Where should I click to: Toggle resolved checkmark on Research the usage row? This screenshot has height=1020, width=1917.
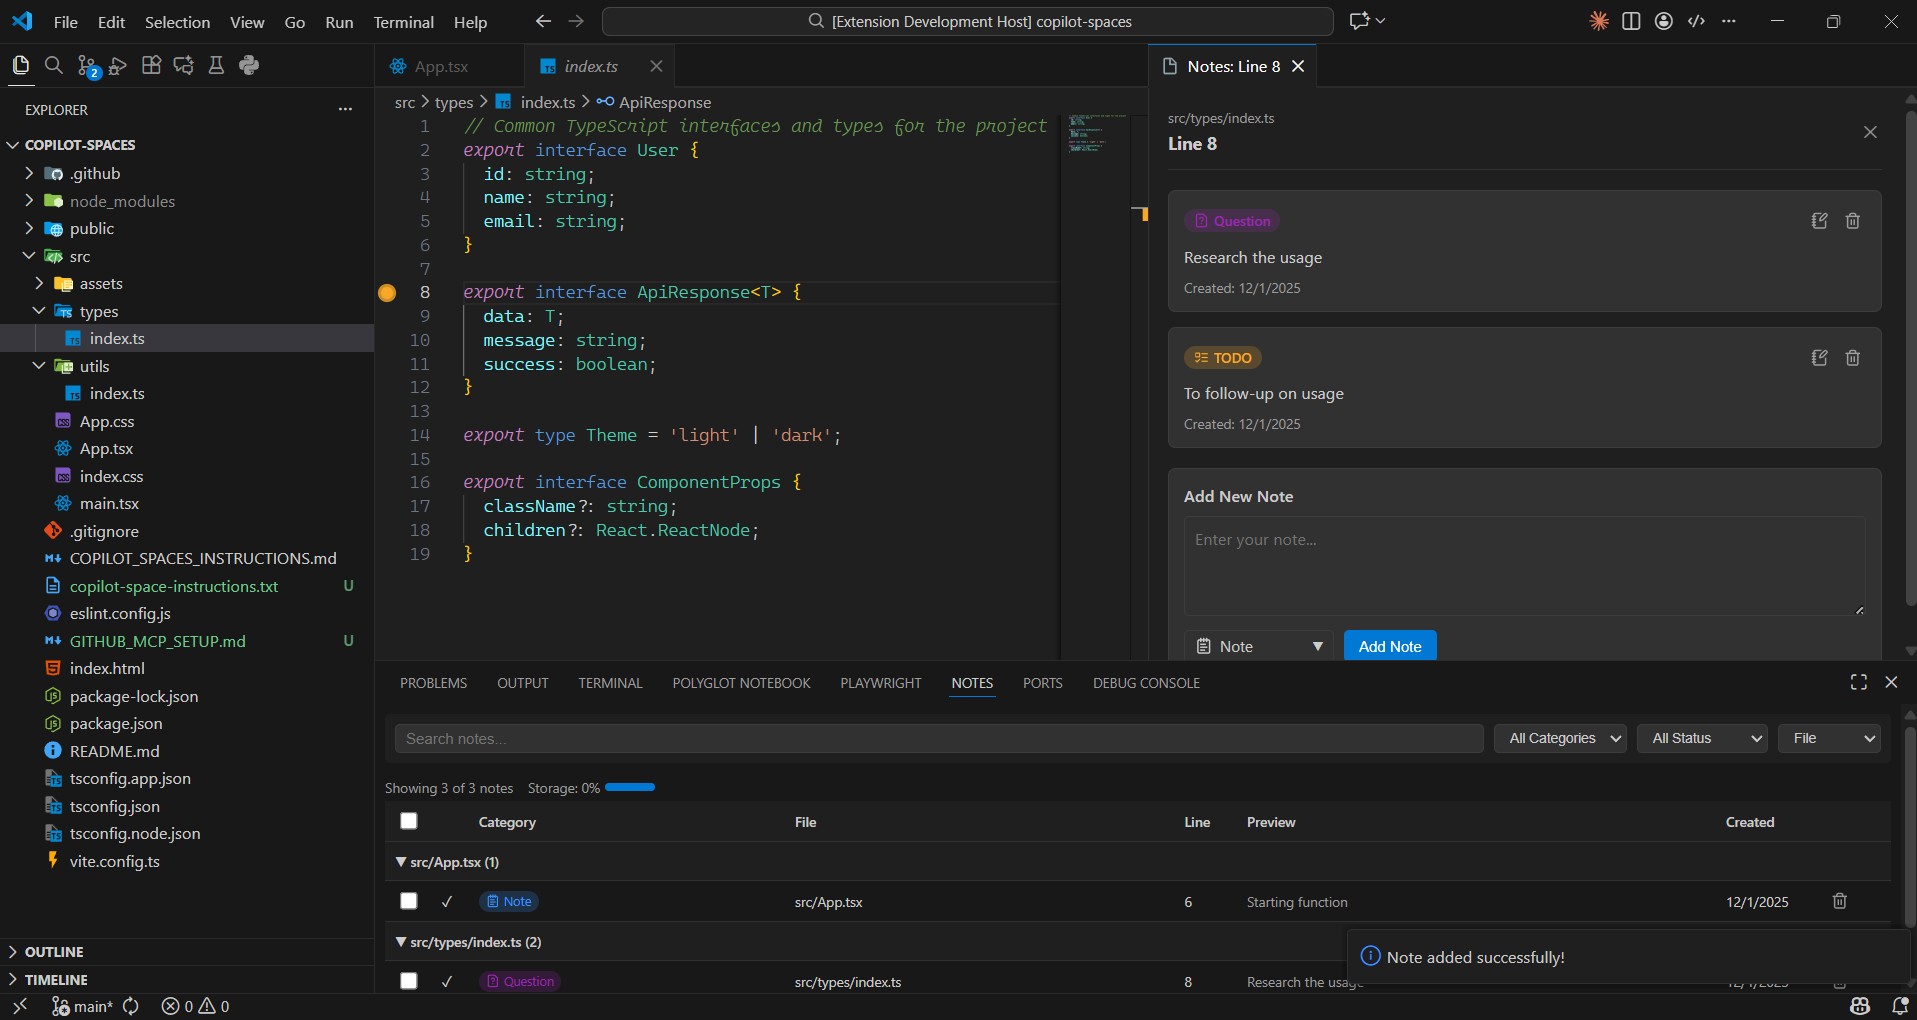coord(447,982)
